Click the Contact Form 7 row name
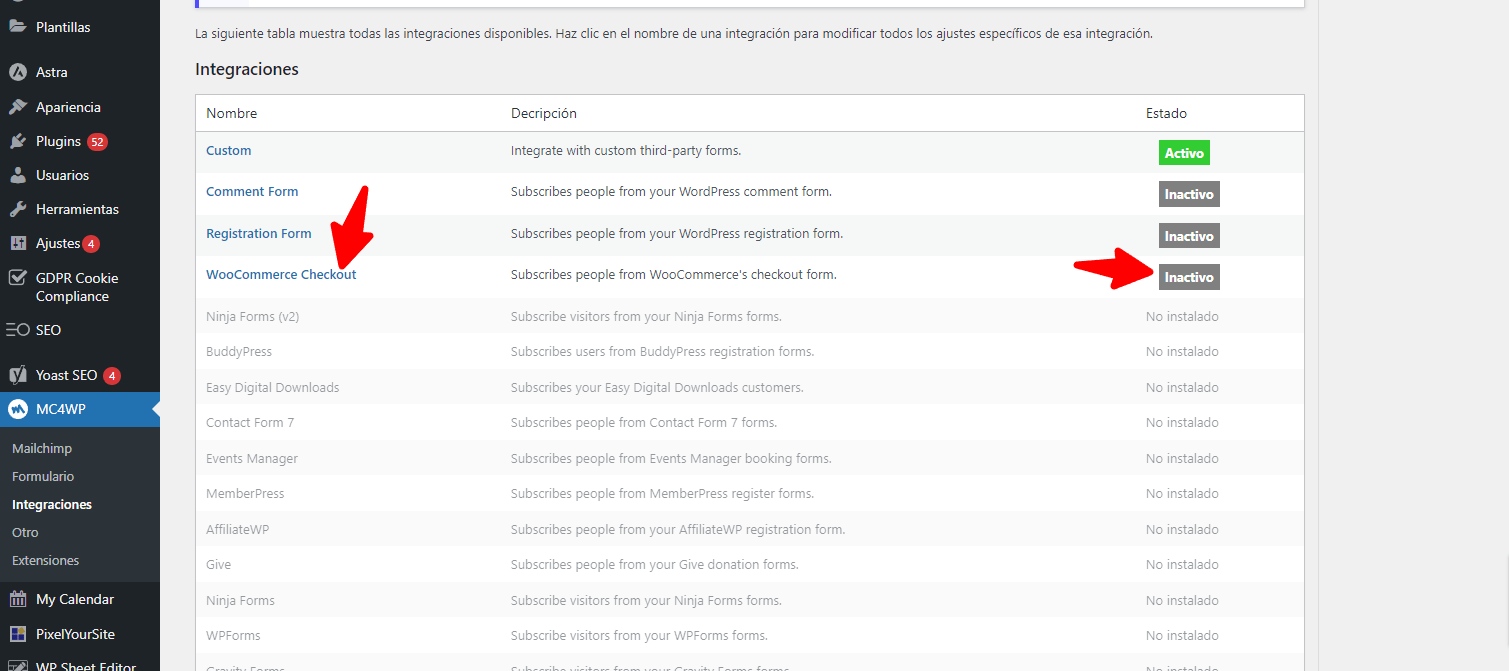This screenshot has width=1509, height=671. (250, 422)
